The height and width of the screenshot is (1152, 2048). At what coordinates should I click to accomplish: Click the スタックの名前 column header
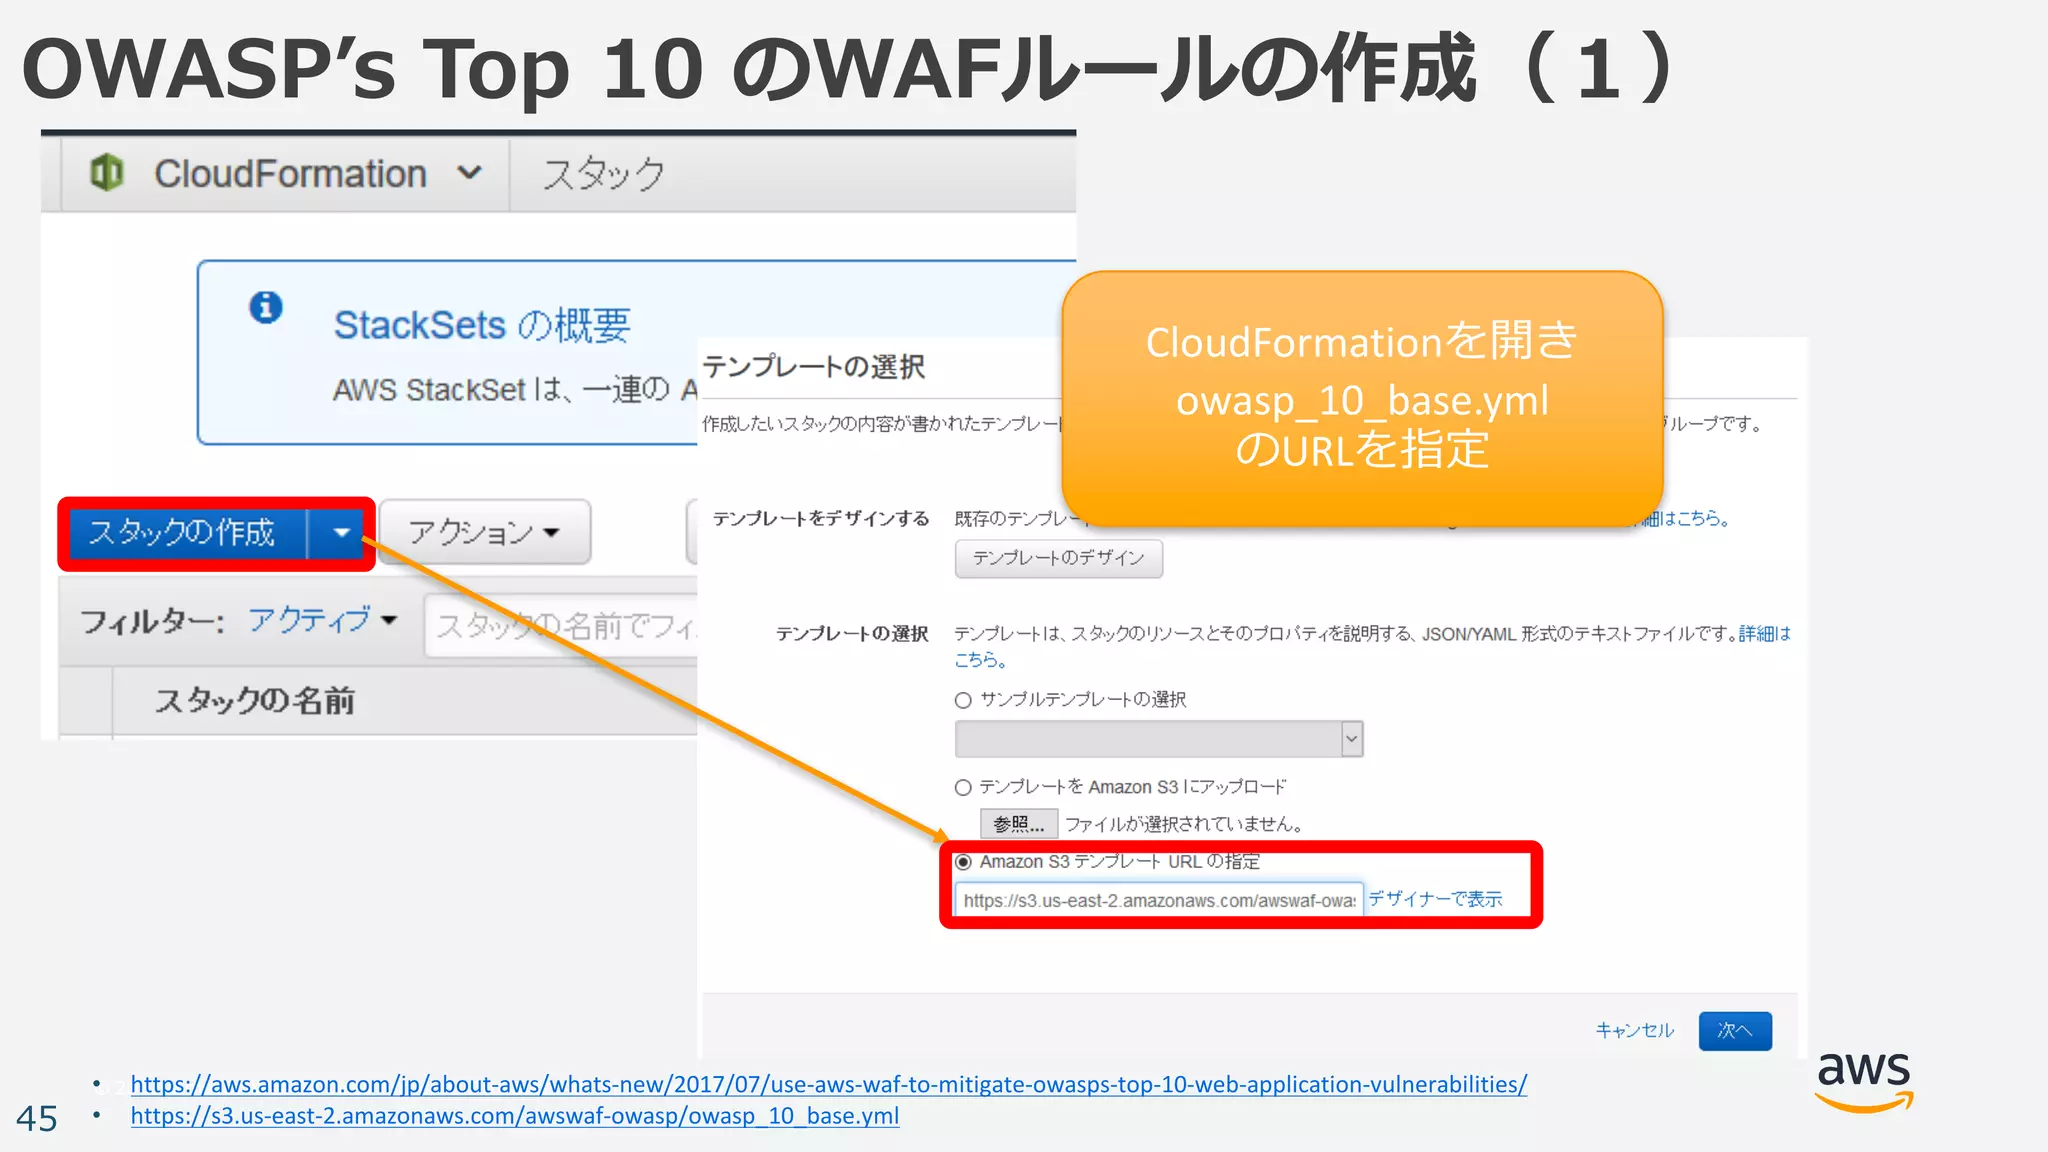coord(254,701)
